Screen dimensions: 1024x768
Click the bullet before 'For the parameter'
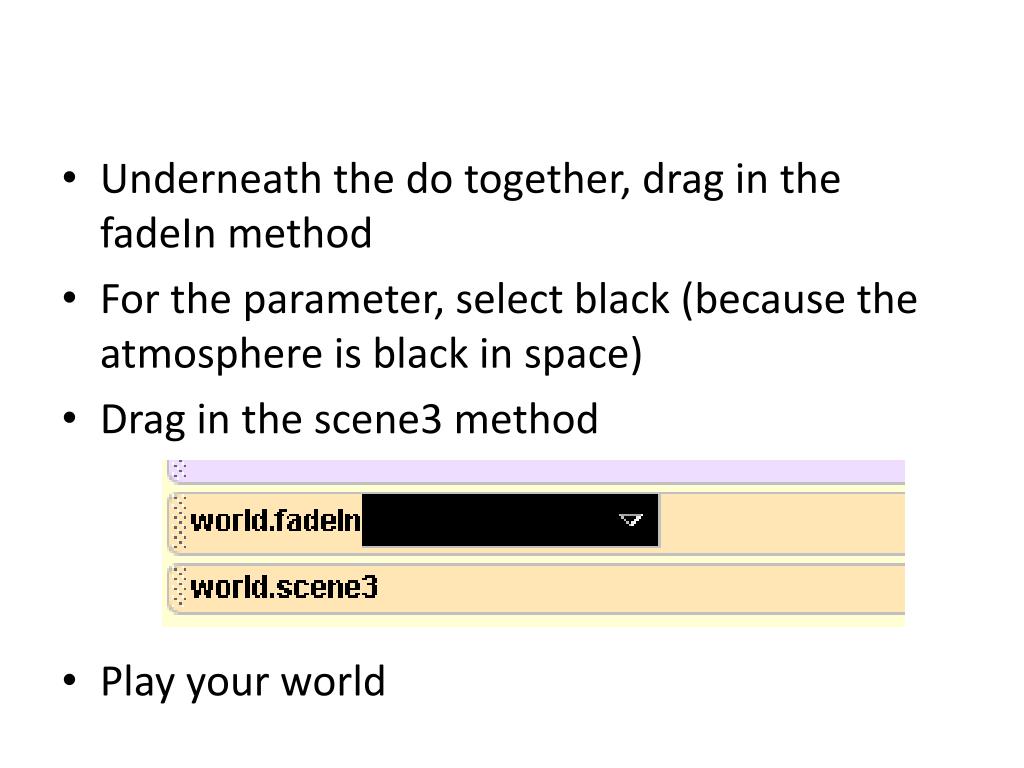tap(70, 298)
